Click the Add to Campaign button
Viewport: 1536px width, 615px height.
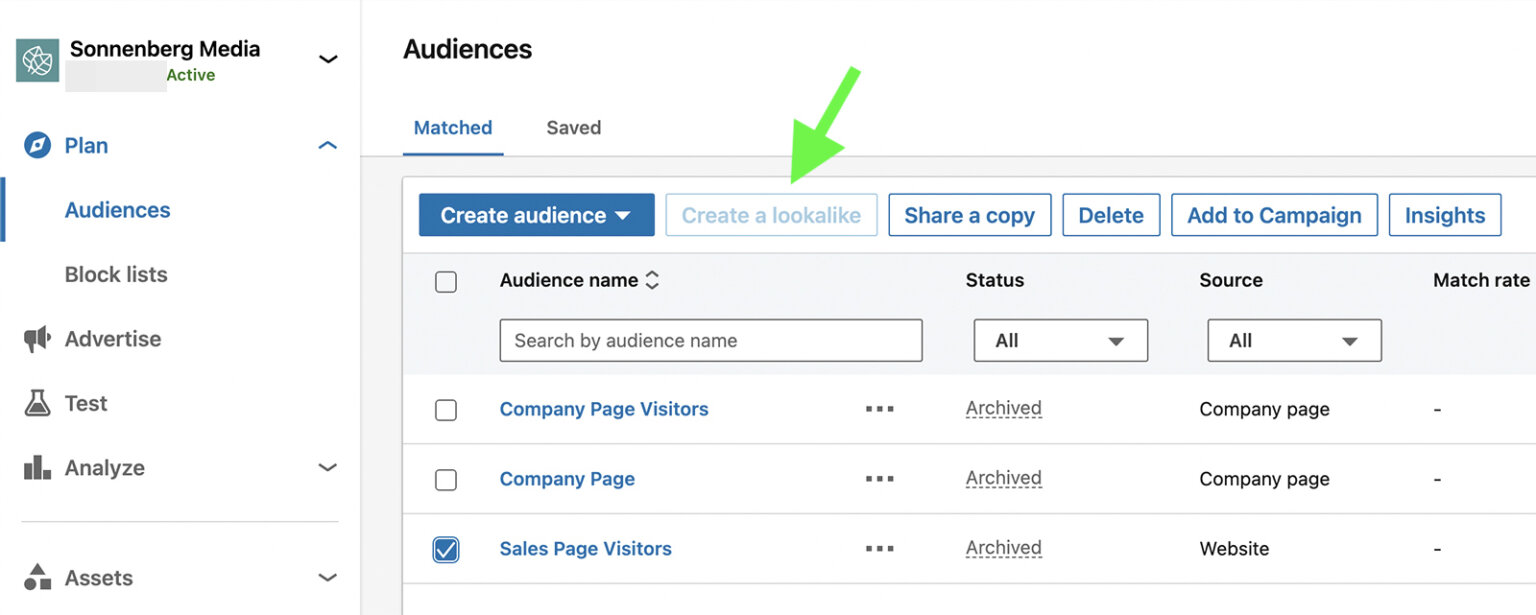1274,214
